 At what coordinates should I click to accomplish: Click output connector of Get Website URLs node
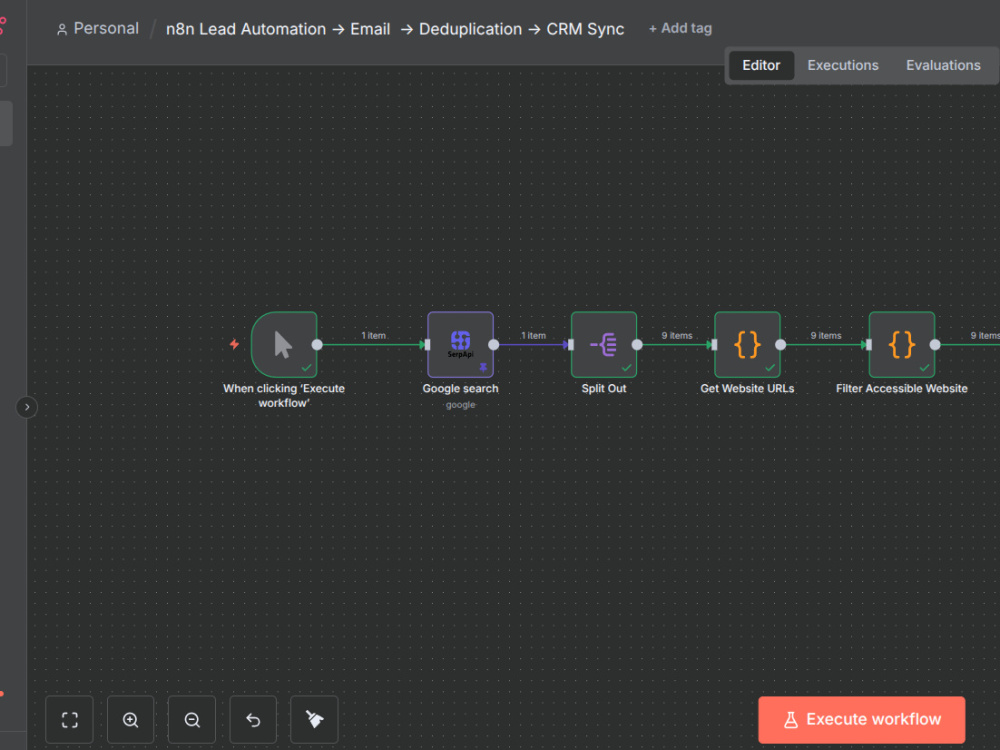pyautogui.click(x=781, y=344)
